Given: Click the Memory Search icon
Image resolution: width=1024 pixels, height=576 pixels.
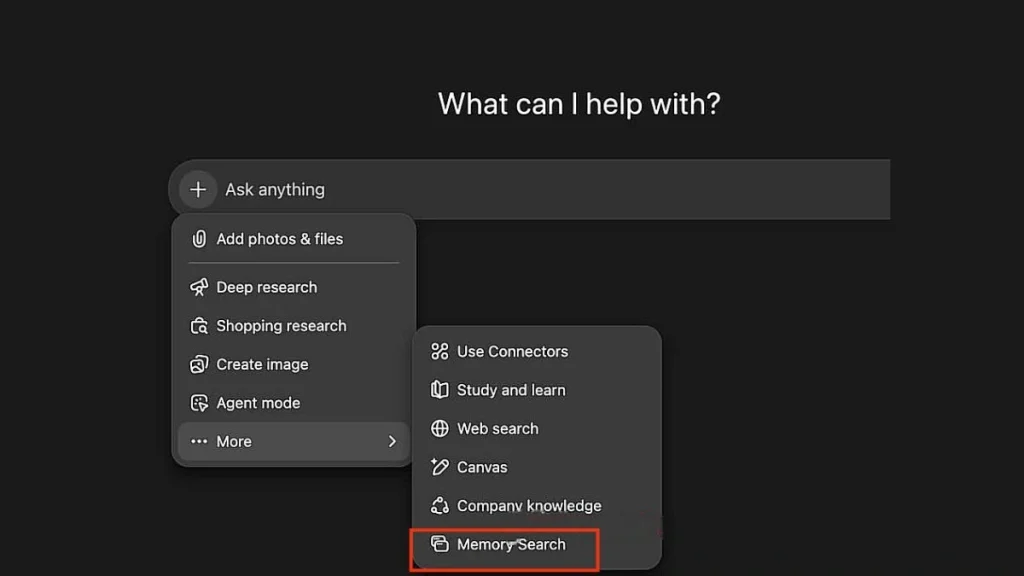Looking at the screenshot, I should (439, 544).
